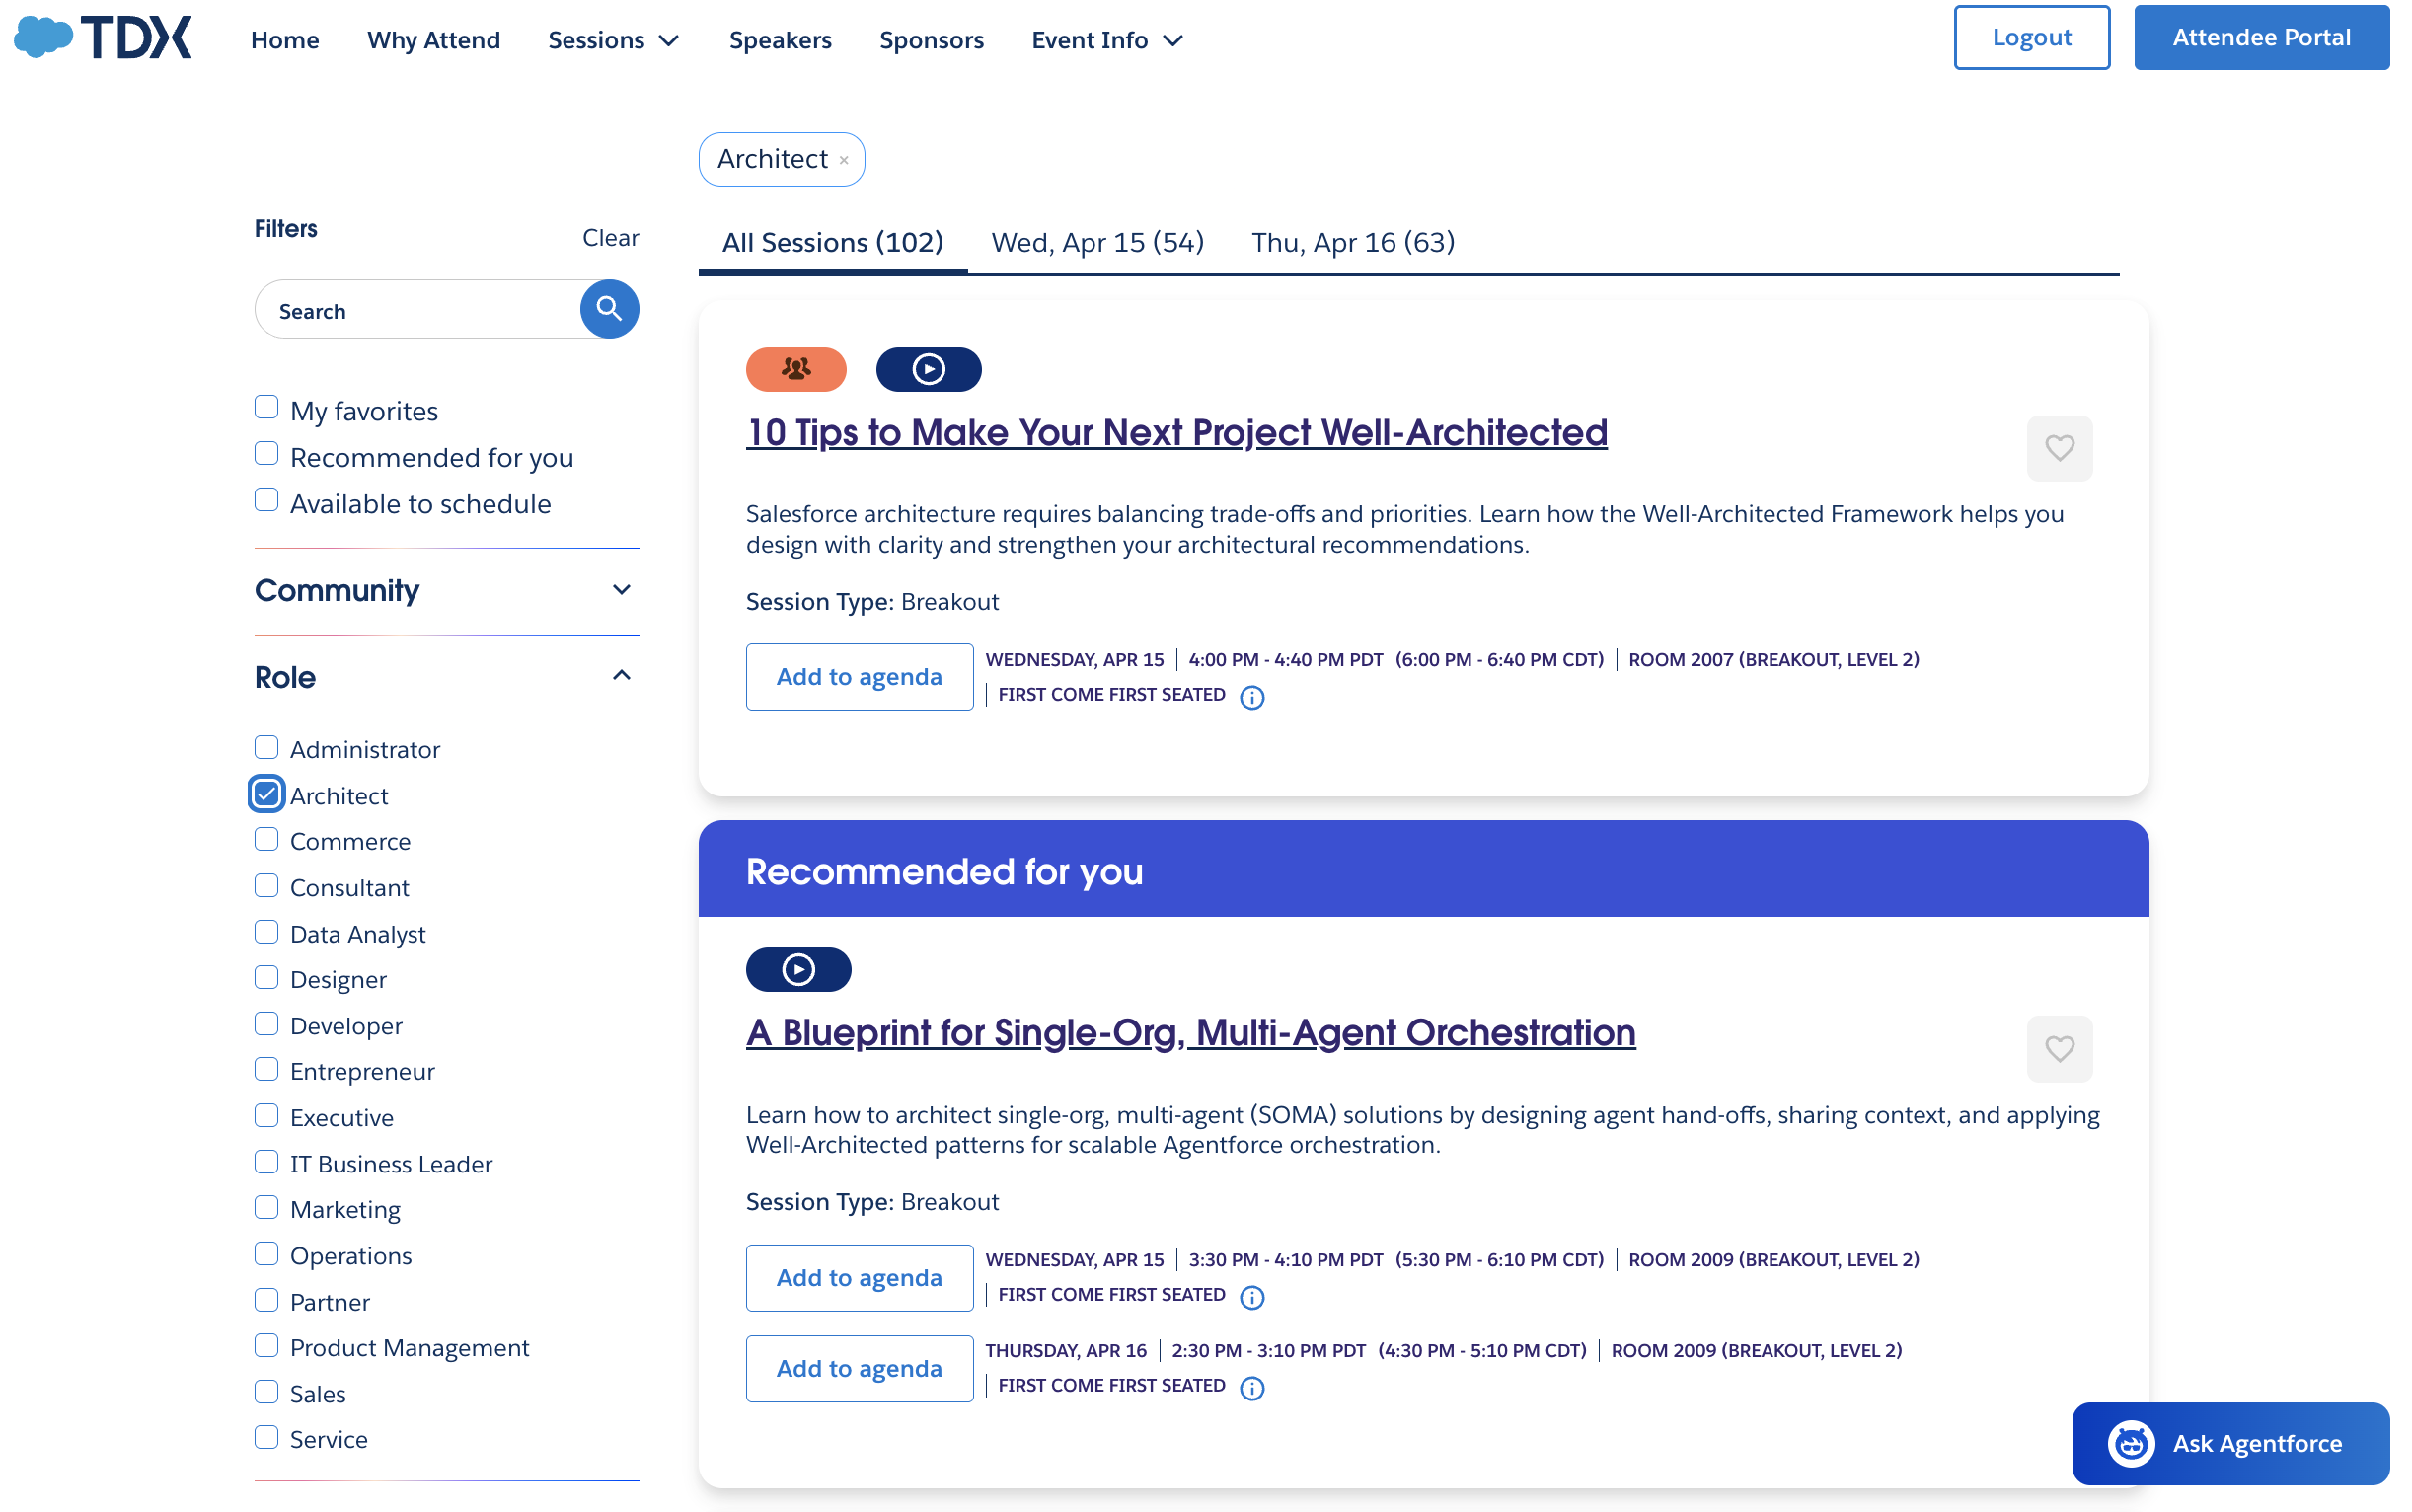Add the 10 Tips session to agenda
This screenshot has width=2412, height=1512.
tap(858, 677)
